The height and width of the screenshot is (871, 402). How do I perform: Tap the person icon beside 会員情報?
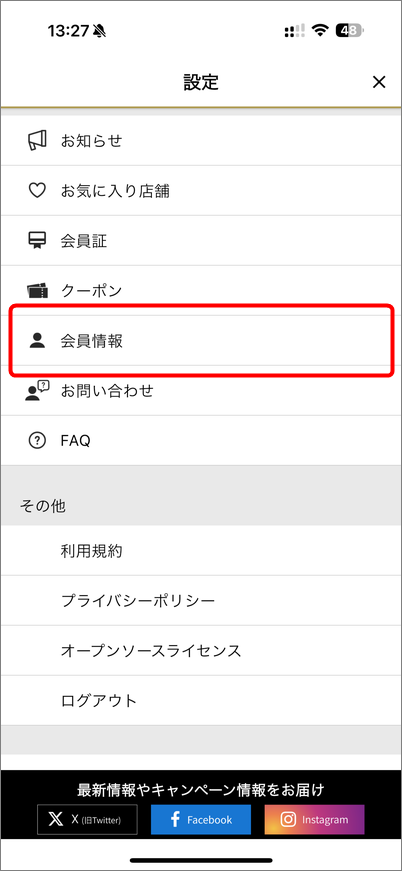pos(37,341)
